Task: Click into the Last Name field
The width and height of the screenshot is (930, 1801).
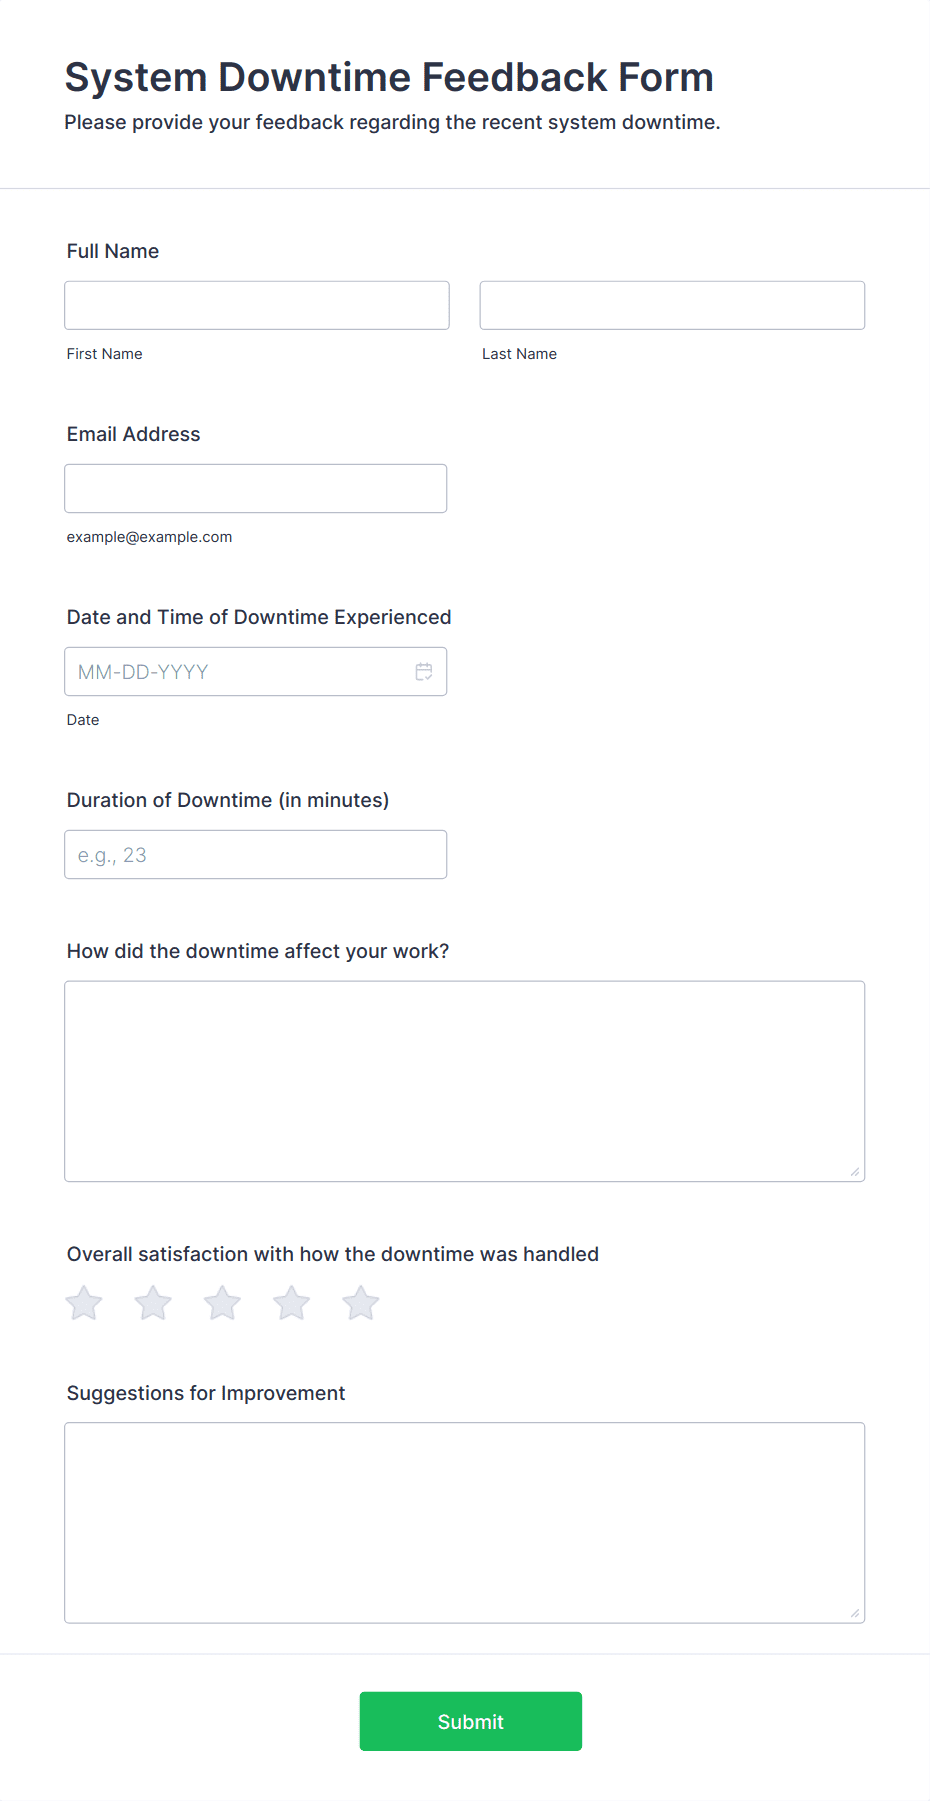Action: 672,305
